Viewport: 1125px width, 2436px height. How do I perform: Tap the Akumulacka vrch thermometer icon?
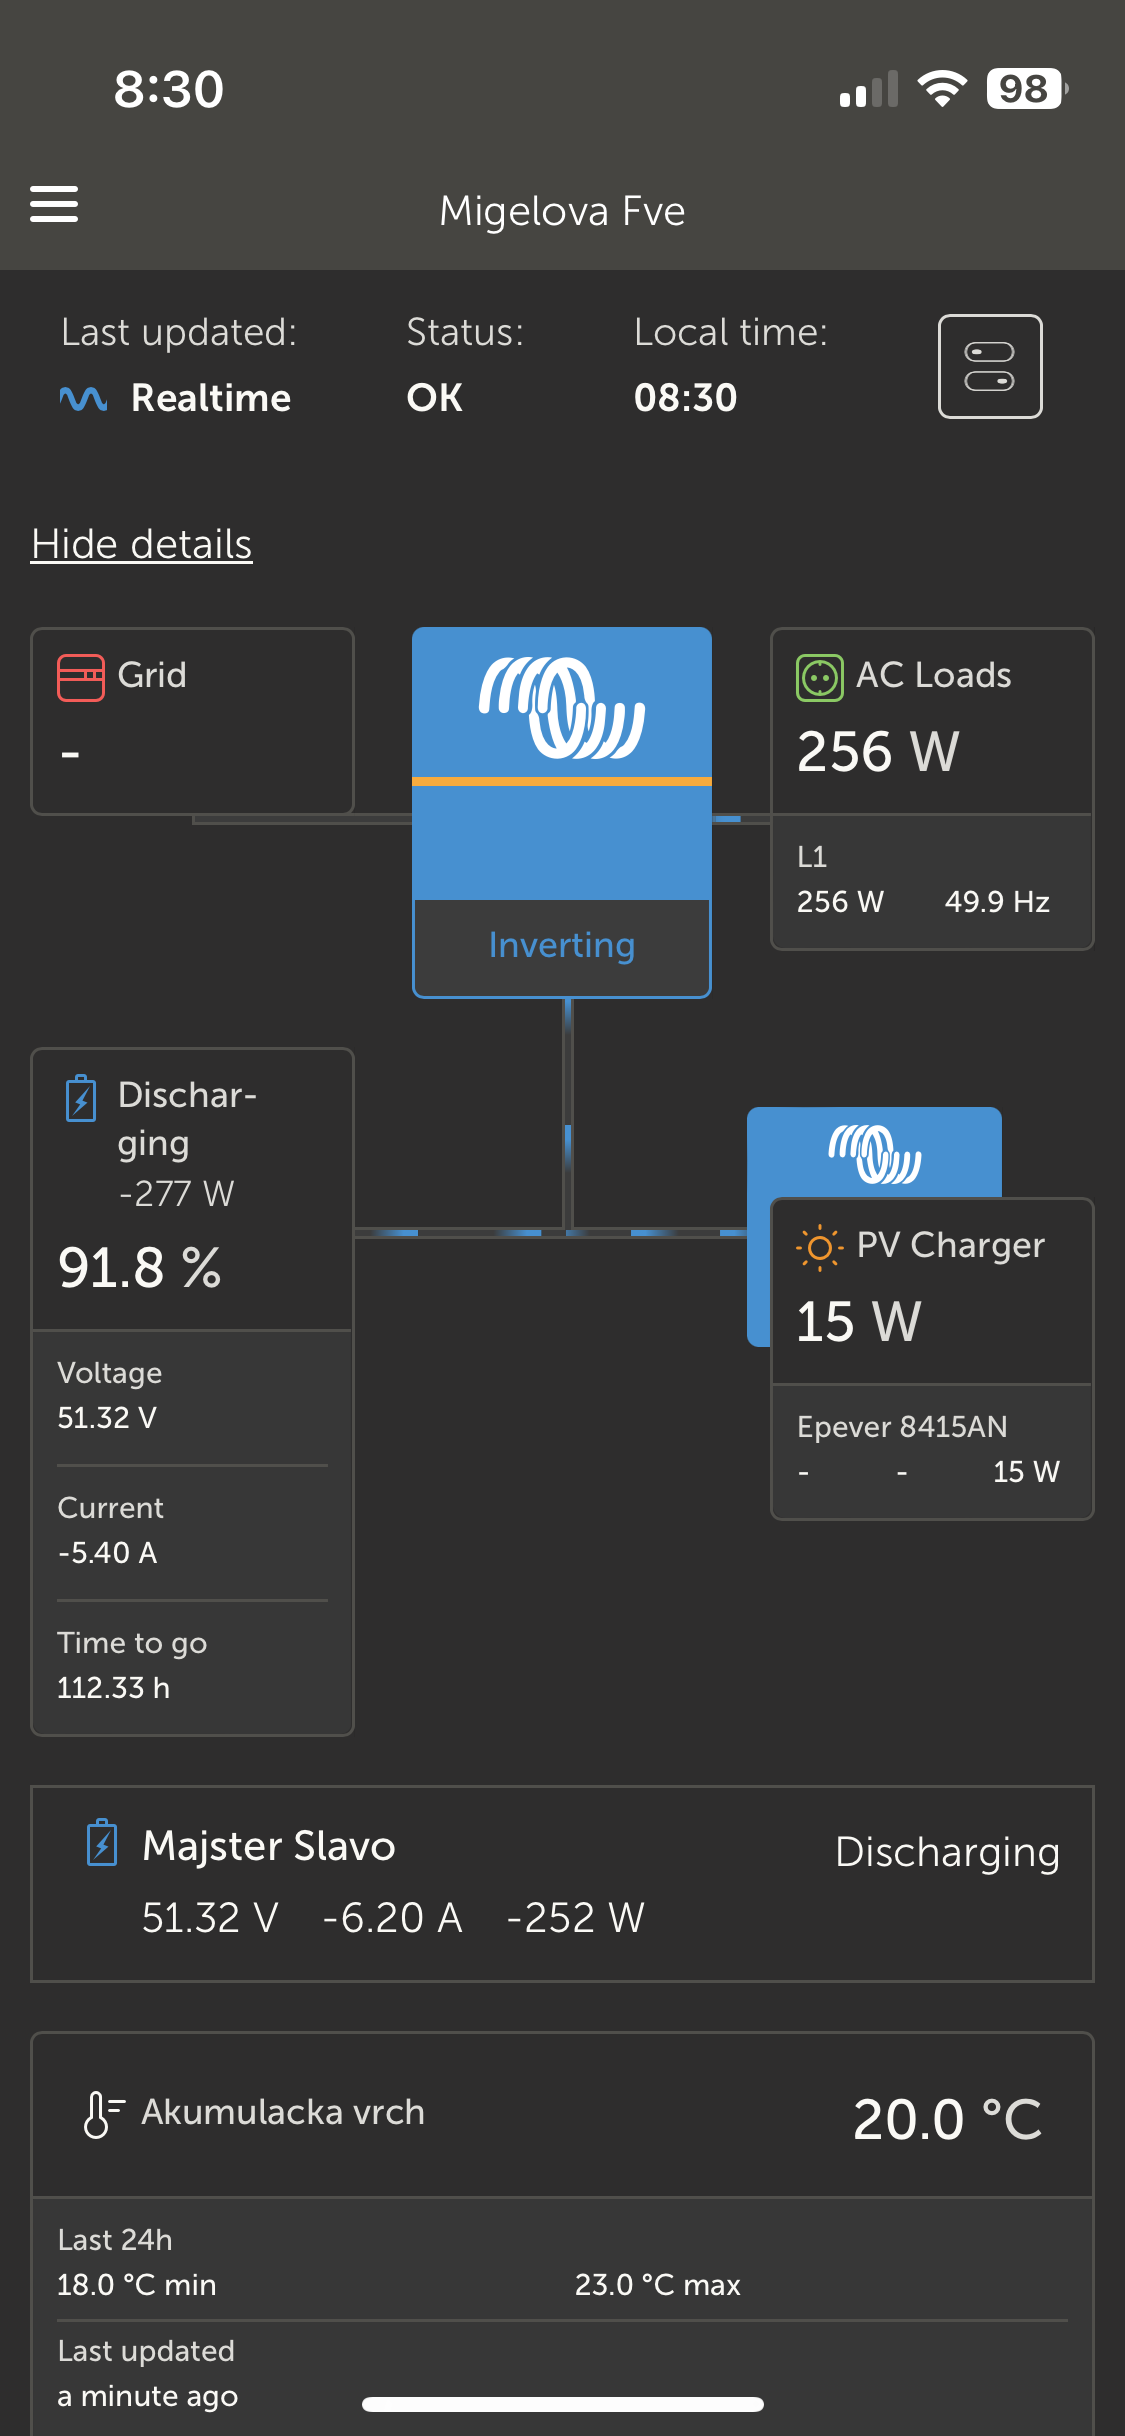[x=102, y=2113]
